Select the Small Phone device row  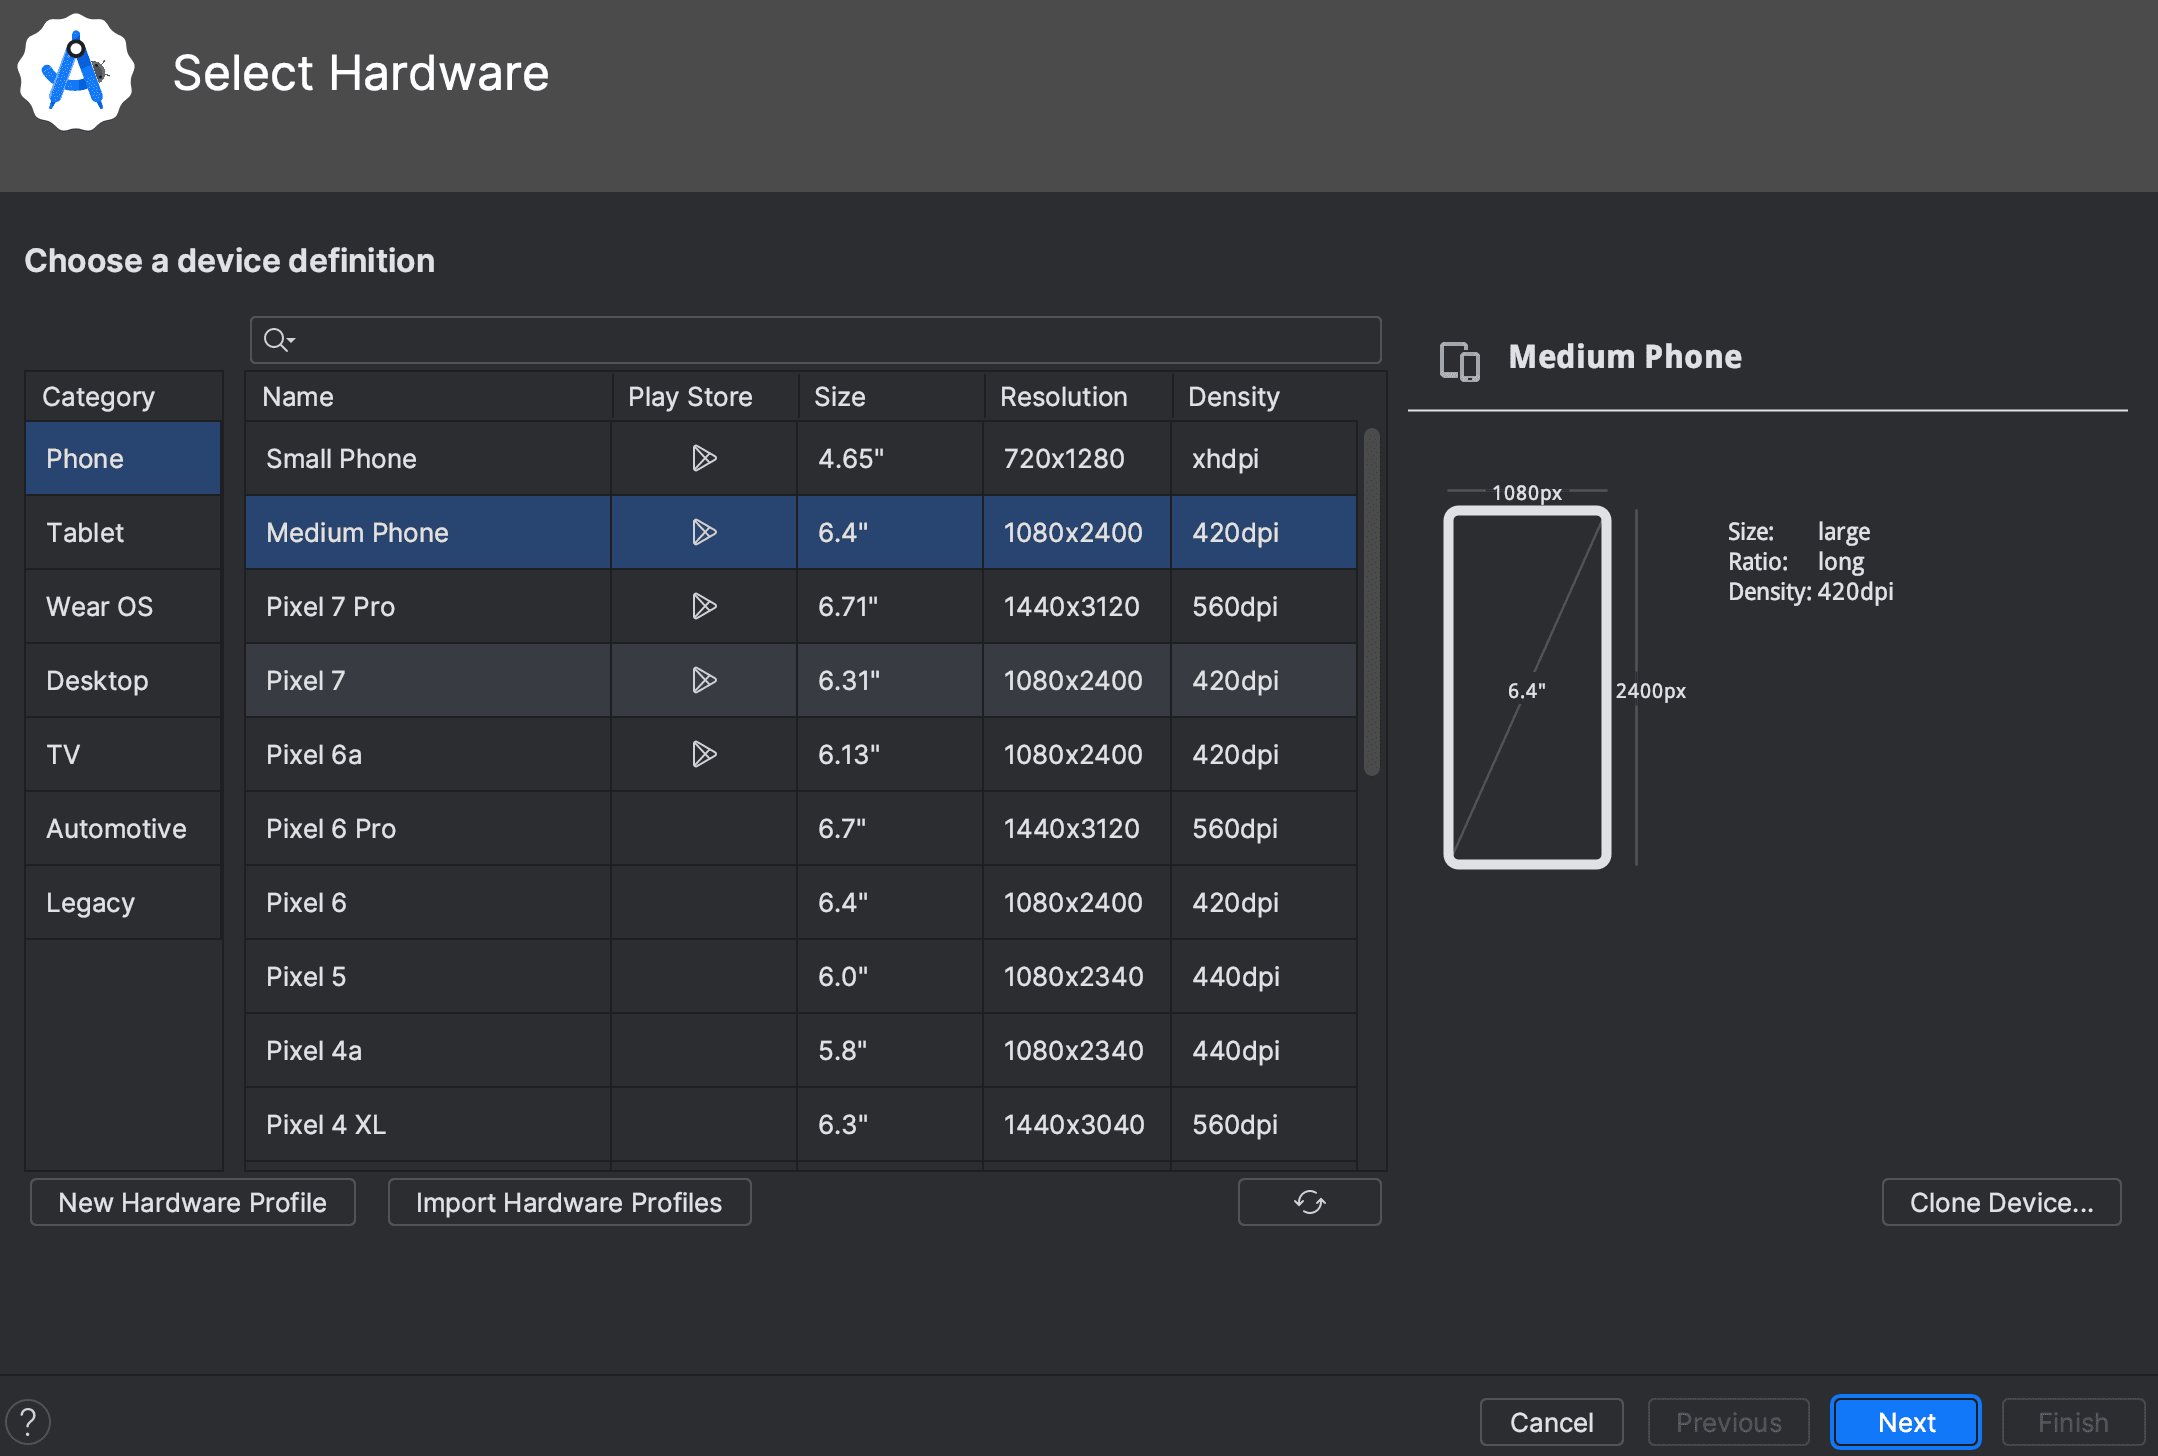tap(801, 458)
